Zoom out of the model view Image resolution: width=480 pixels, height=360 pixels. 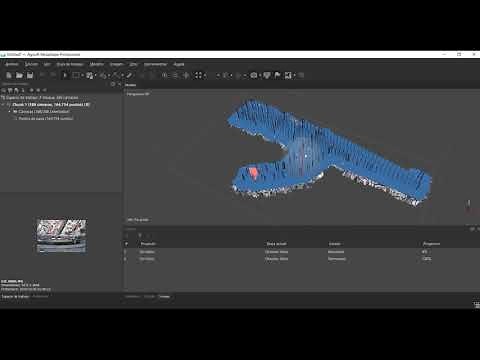[176, 75]
